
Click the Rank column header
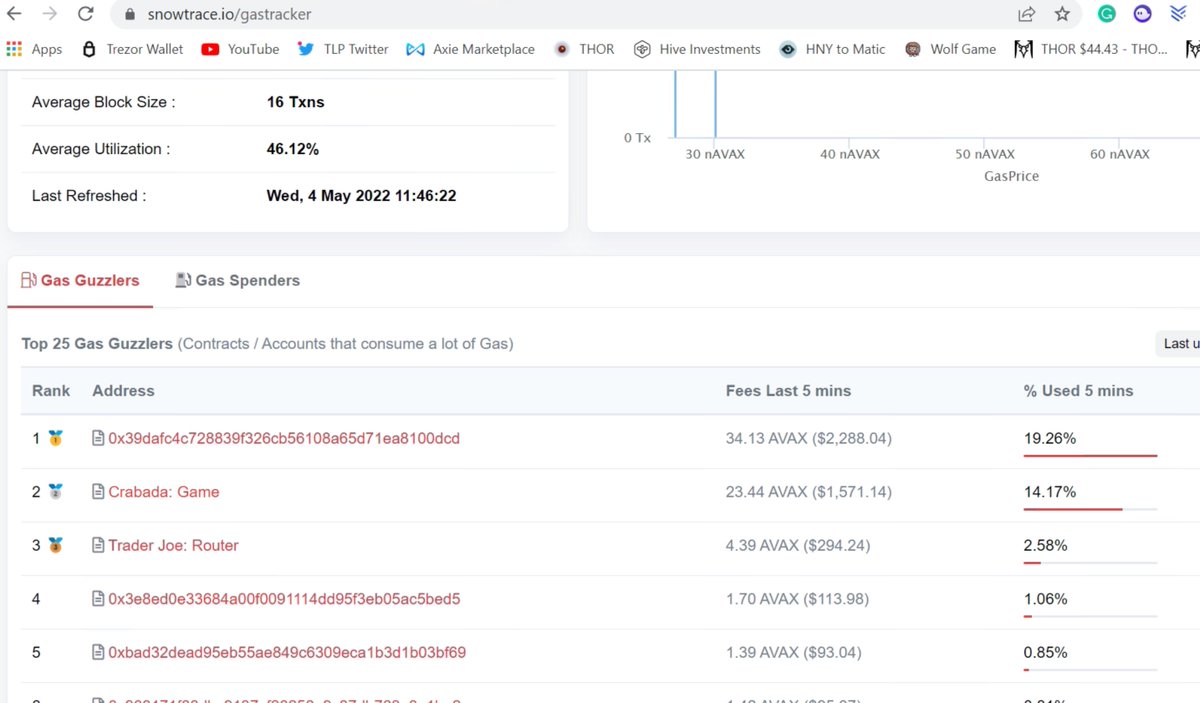(x=50, y=391)
